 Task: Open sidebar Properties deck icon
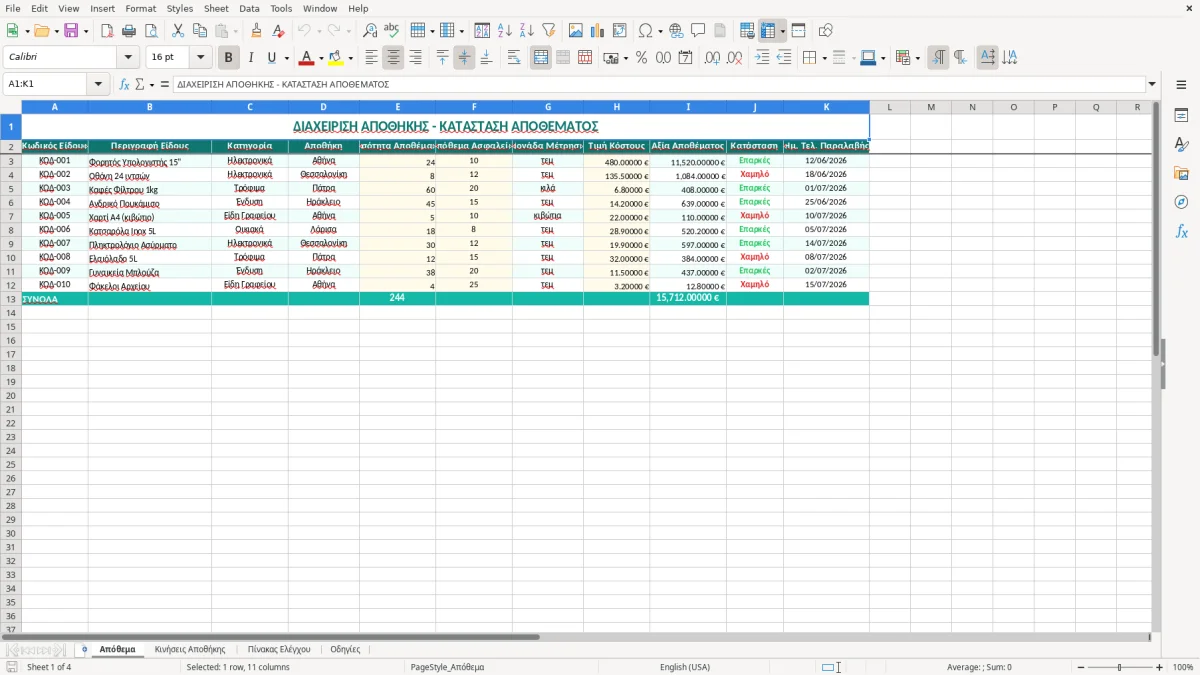1181,116
